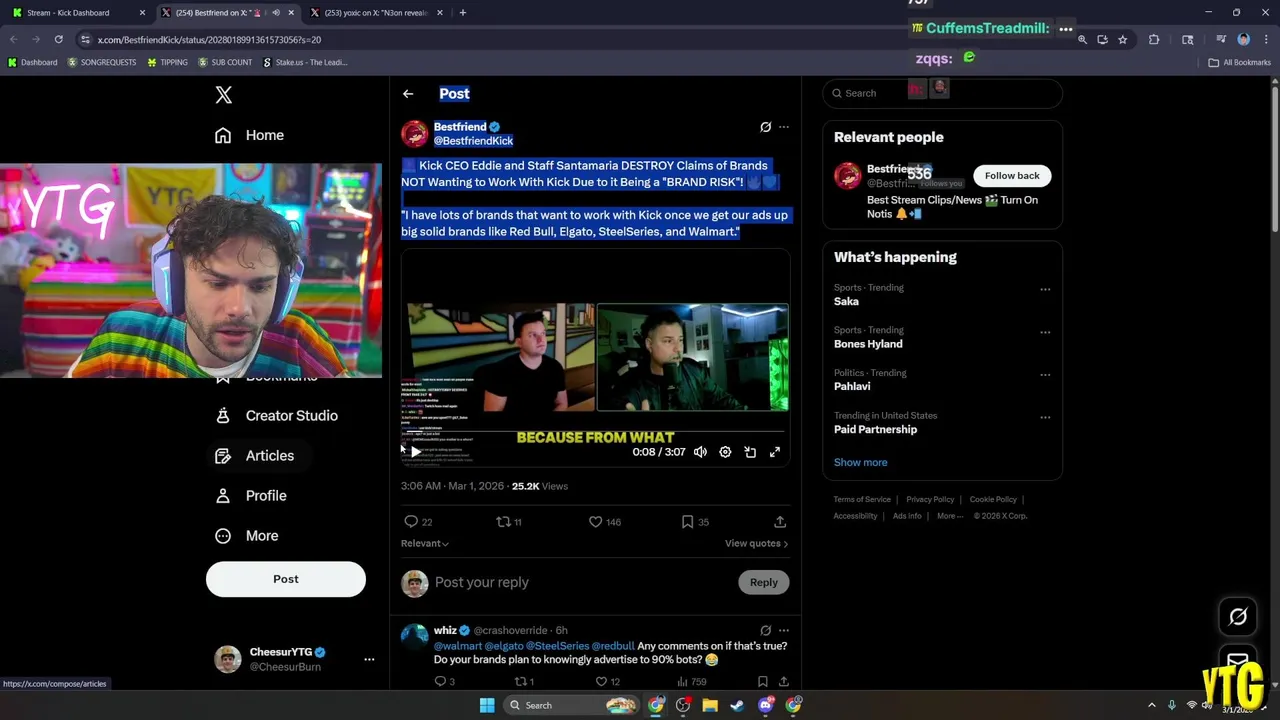Enter fullscreen video mode
This screenshot has height=720, width=1280.
pyautogui.click(x=775, y=452)
